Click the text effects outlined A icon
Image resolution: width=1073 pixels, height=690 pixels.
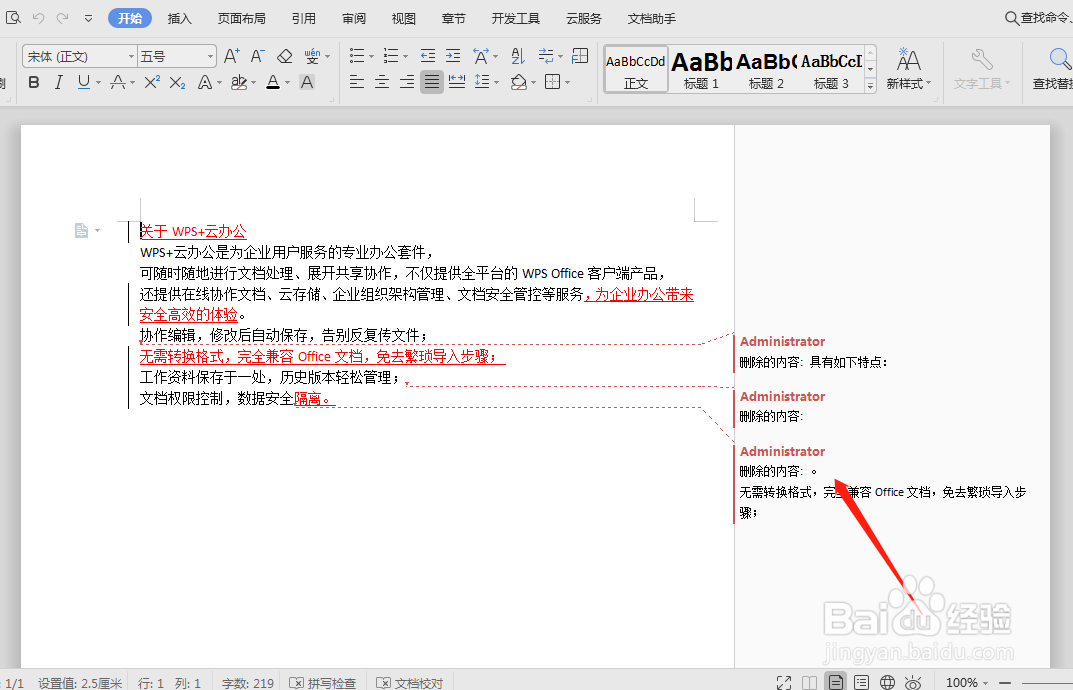click(204, 83)
